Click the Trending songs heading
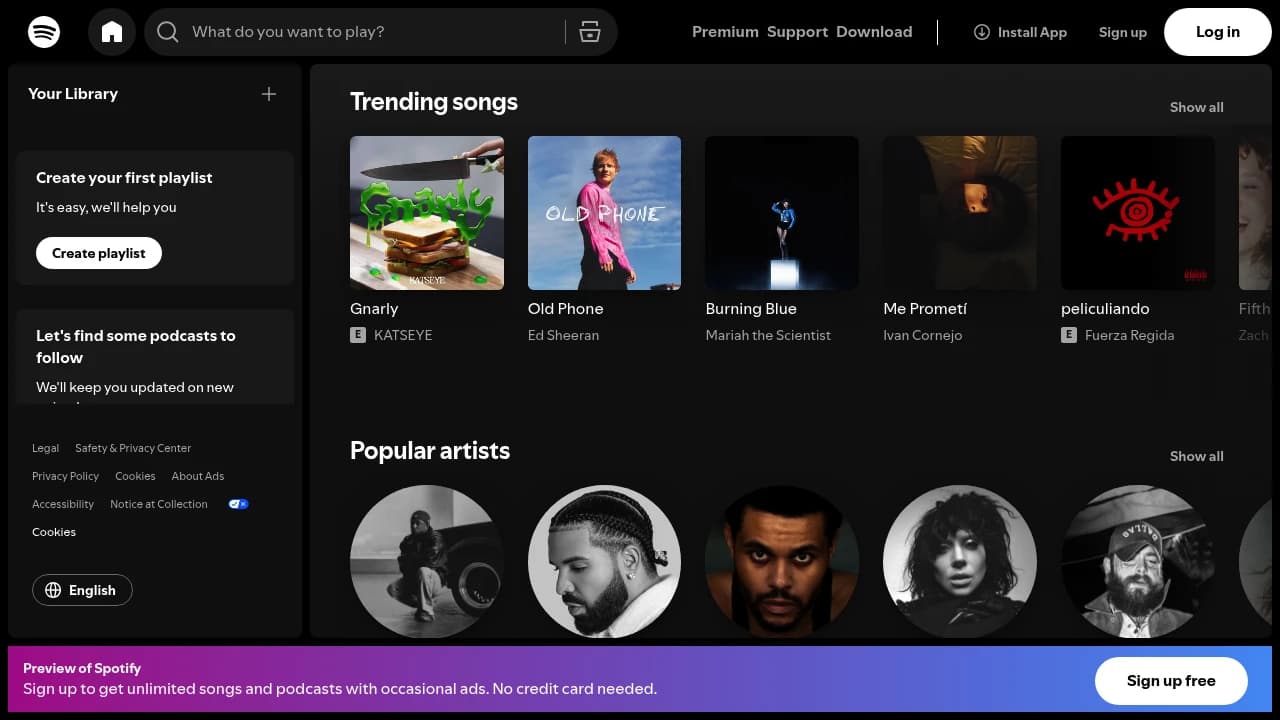1280x720 pixels. pyautogui.click(x=434, y=102)
